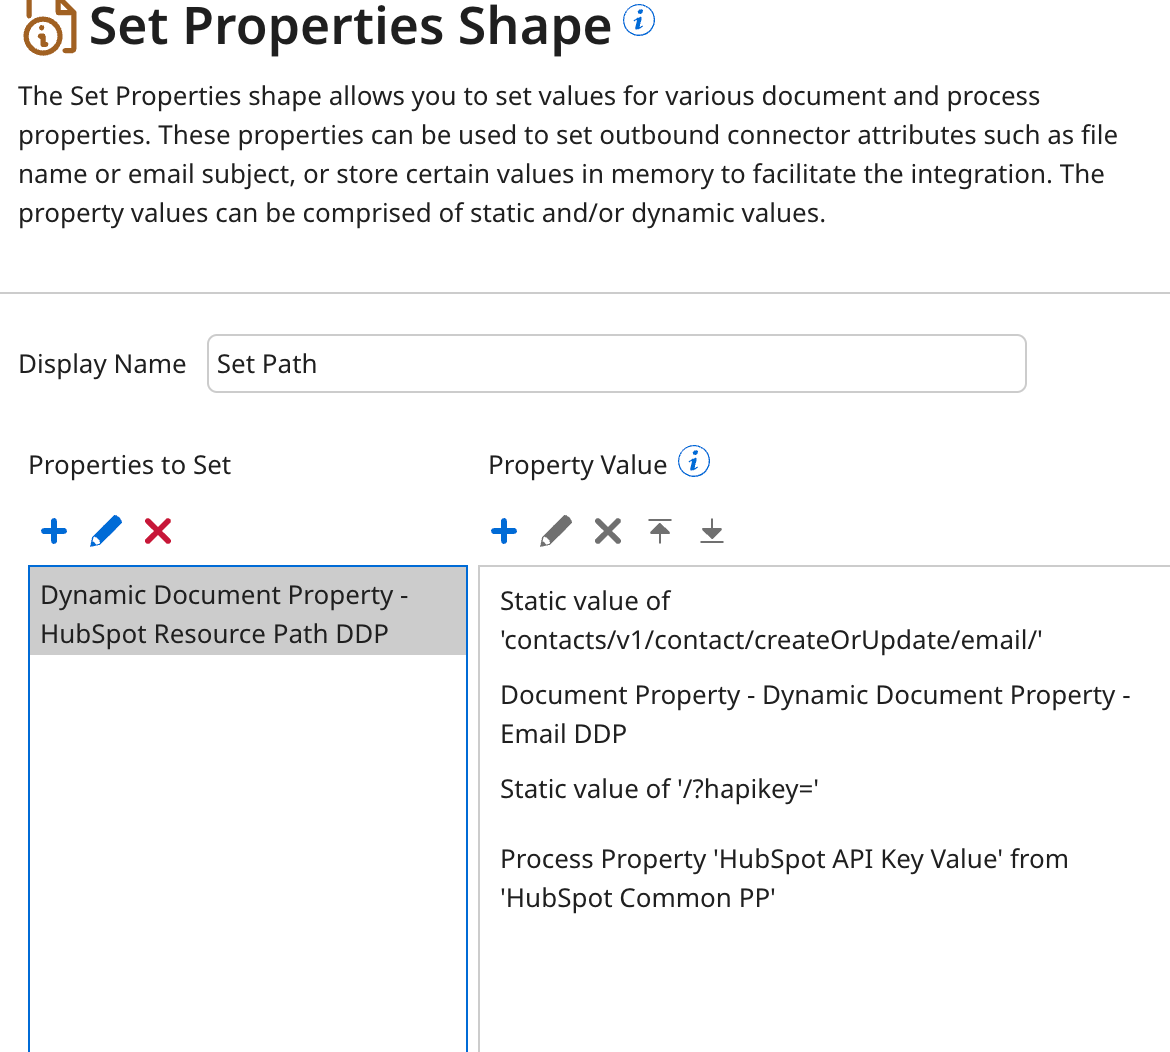Edit the selected property using the pencil icon

[105, 531]
